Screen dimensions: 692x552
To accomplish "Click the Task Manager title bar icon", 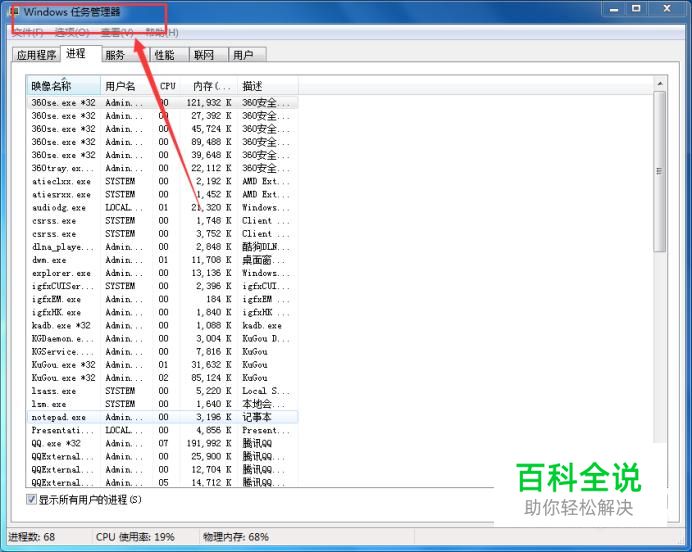I will tap(15, 11).
